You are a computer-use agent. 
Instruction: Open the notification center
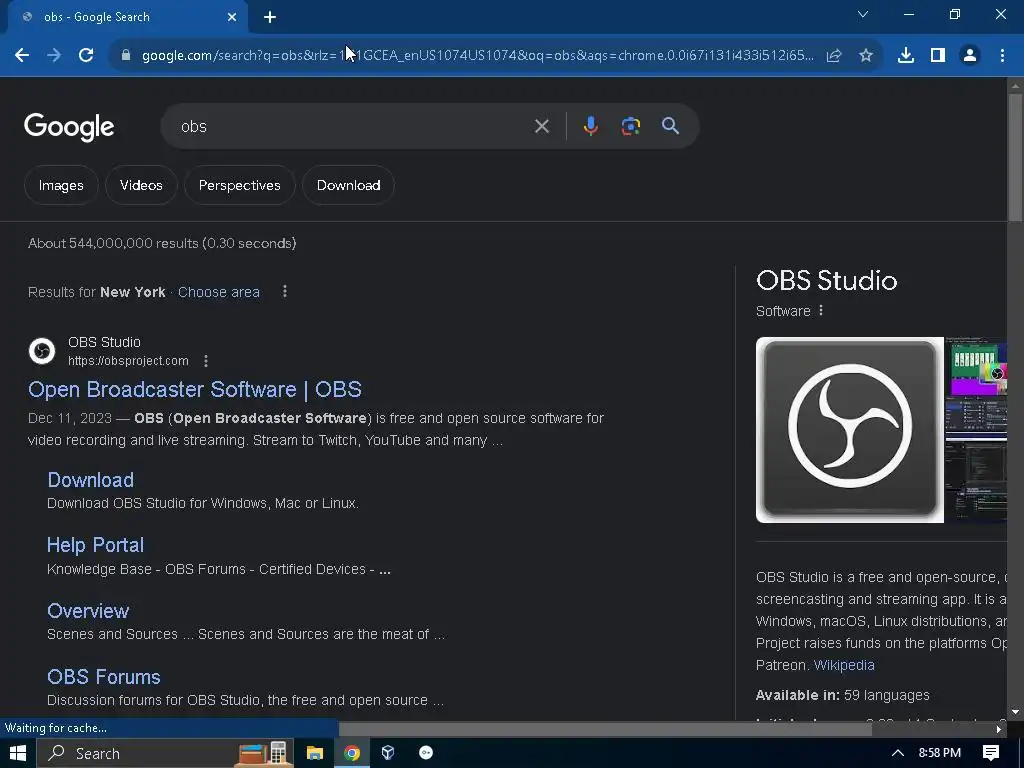click(991, 753)
